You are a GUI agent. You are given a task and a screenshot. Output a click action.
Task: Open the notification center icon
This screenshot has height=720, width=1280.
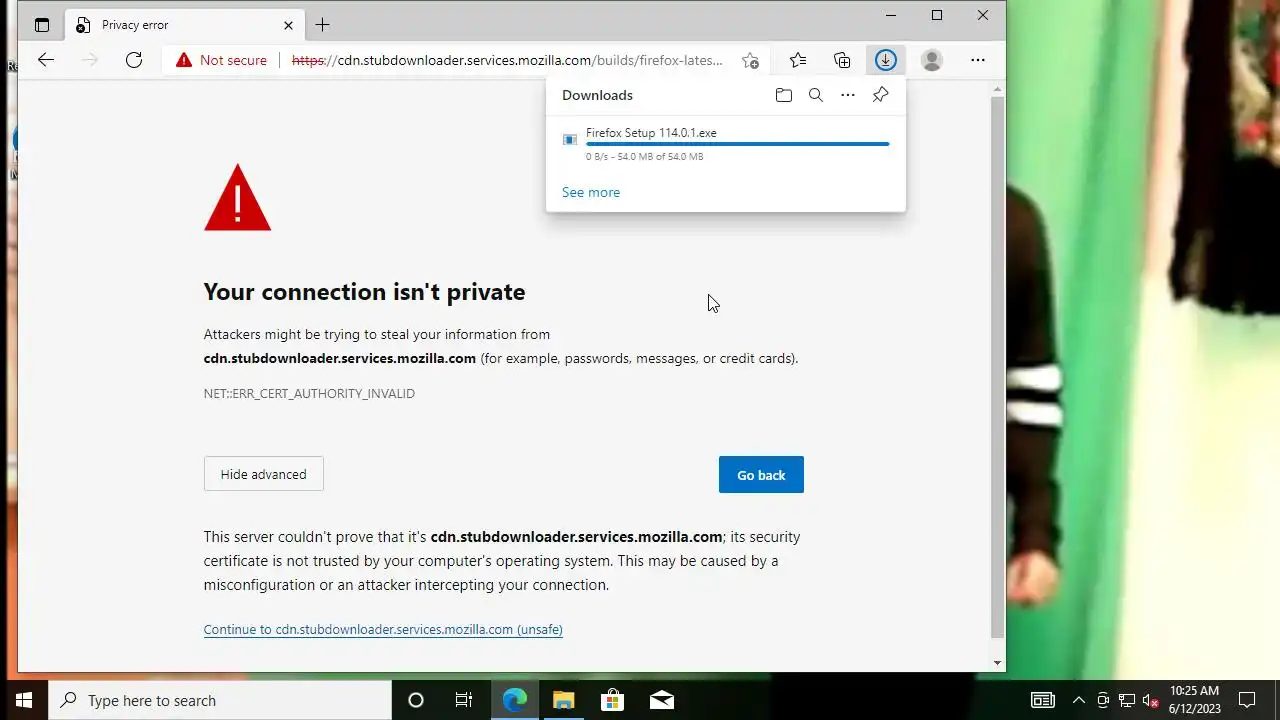(x=1247, y=700)
